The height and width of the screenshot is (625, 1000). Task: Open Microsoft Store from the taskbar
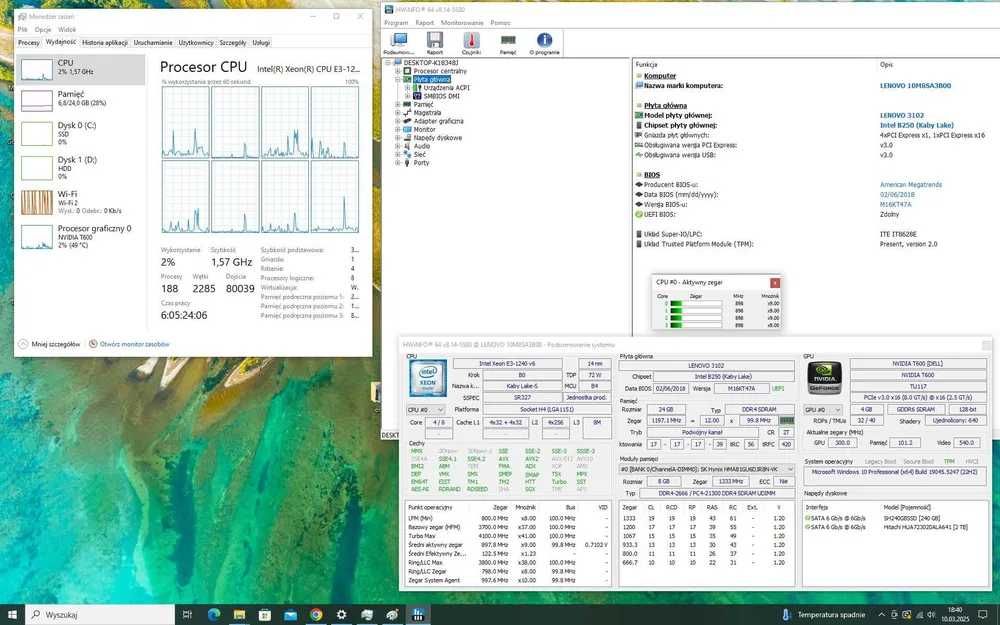click(265, 615)
